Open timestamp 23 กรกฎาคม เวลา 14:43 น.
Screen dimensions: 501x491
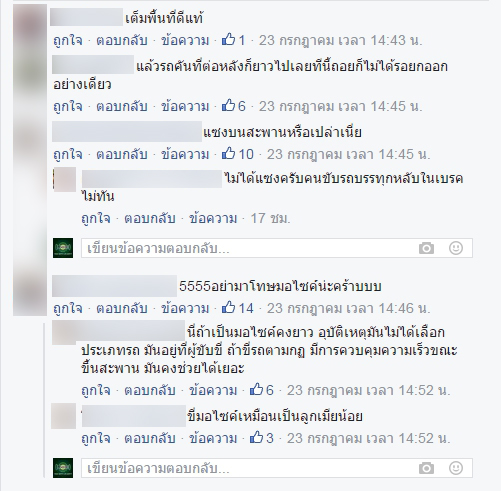click(341, 40)
